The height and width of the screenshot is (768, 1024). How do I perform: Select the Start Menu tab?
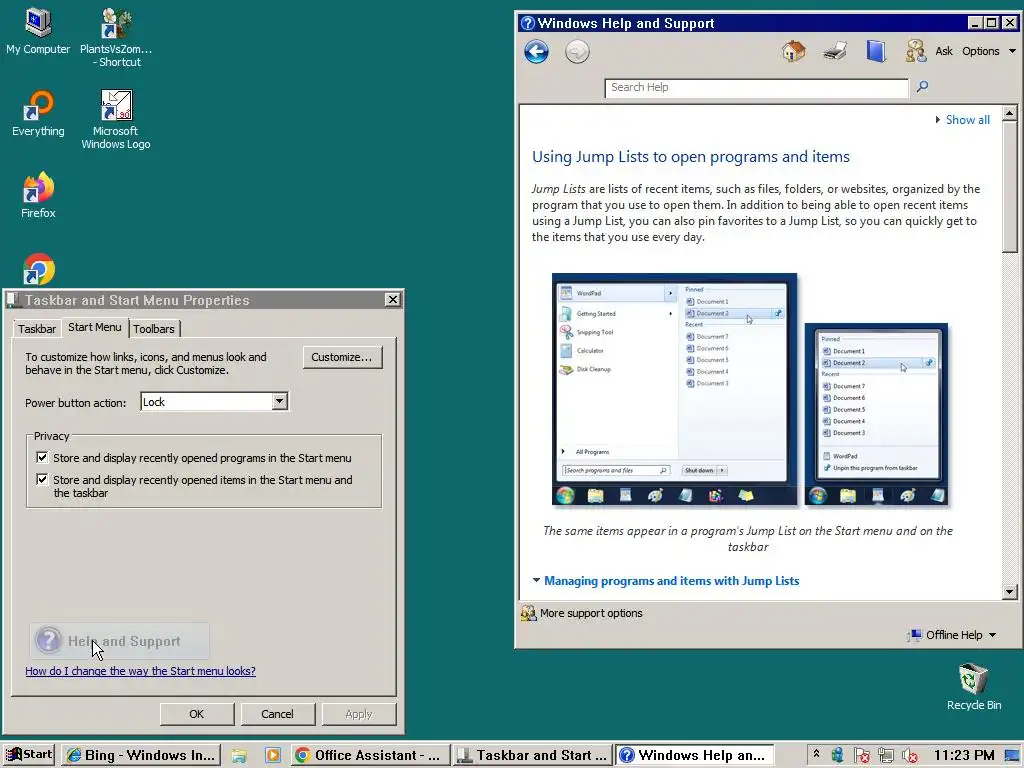point(95,327)
